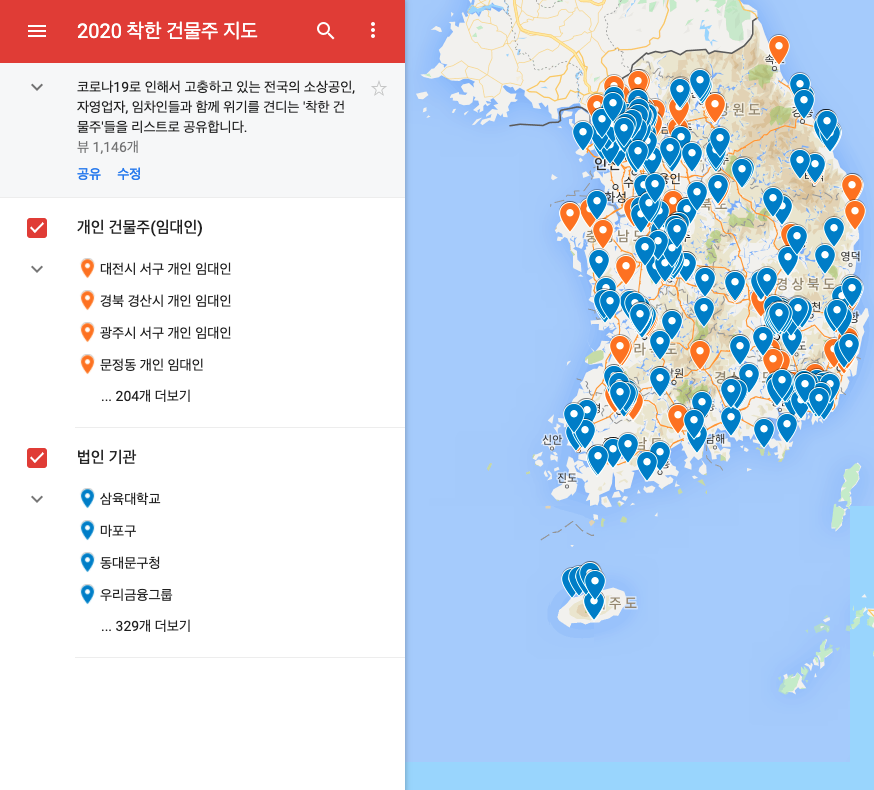This screenshot has width=874, height=790.
Task: Open the map search
Action: click(x=325, y=31)
